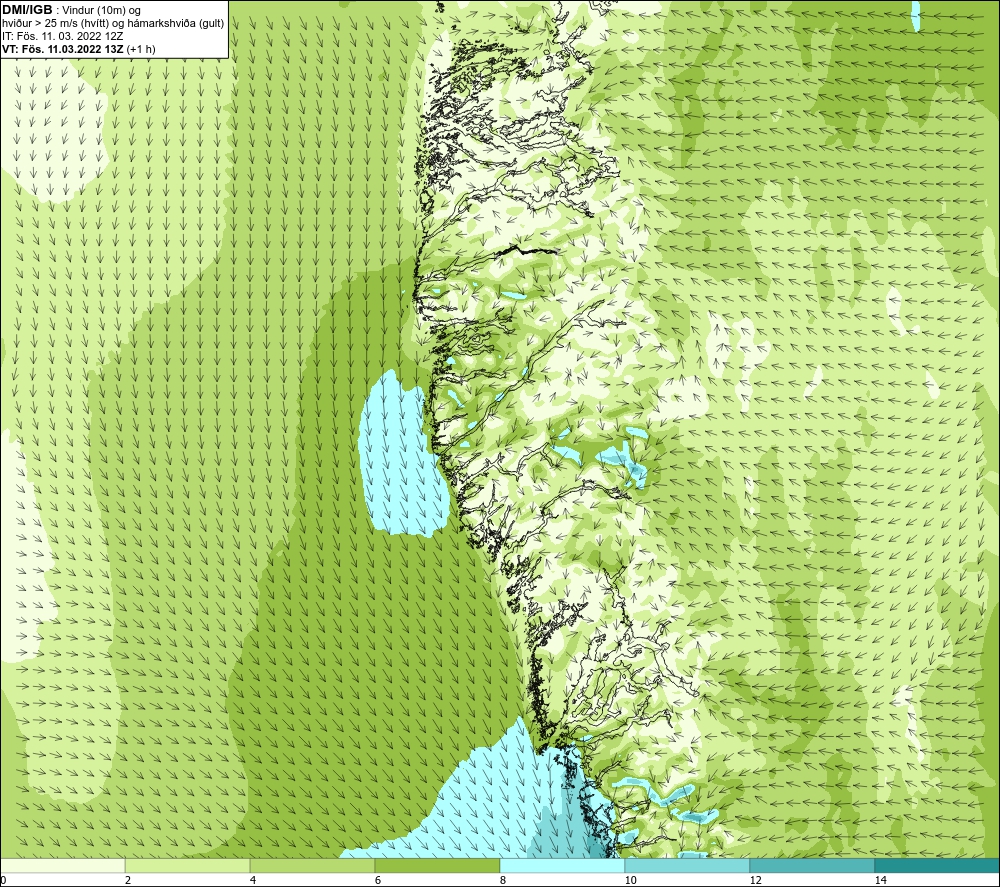The width and height of the screenshot is (1000, 887).
Task: Click the scale label "8"
Action: [x=503, y=880]
